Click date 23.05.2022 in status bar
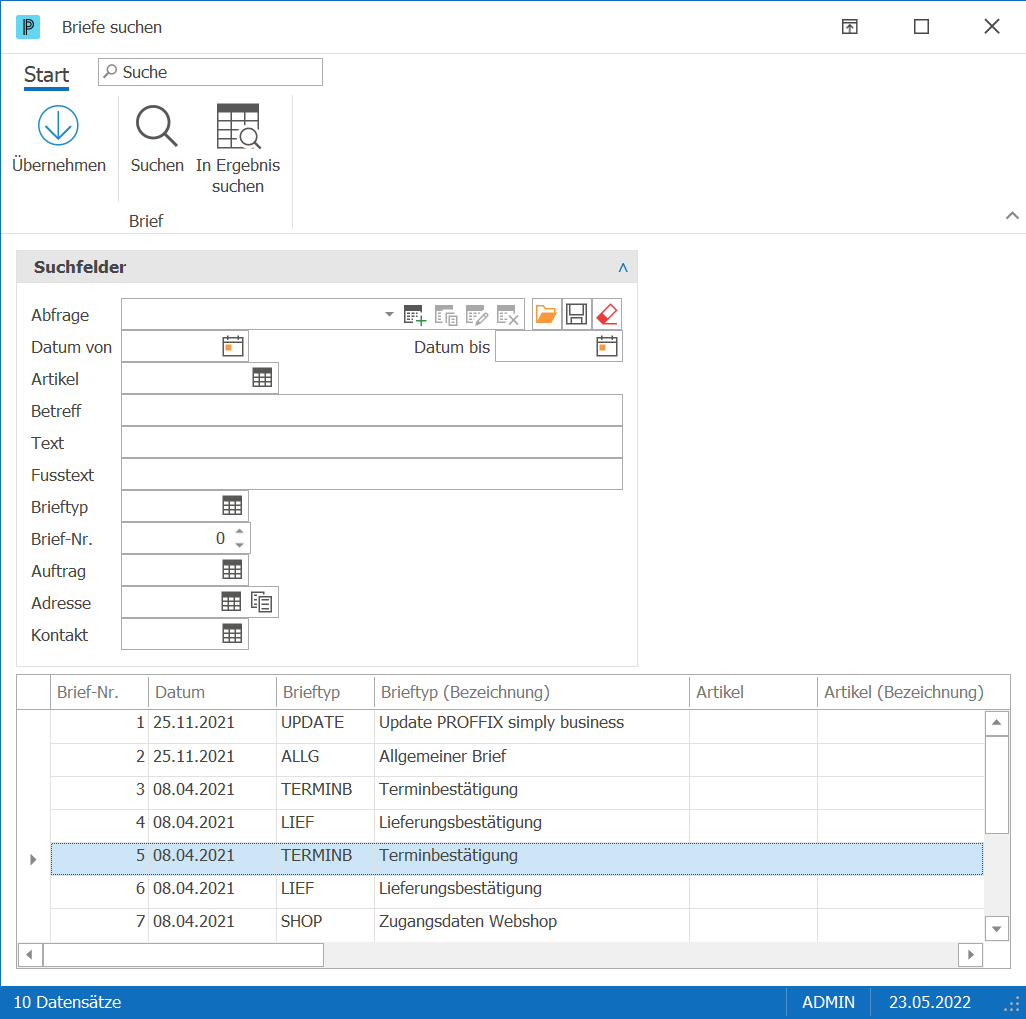Screen dimensions: 1026x1019 point(930,1002)
